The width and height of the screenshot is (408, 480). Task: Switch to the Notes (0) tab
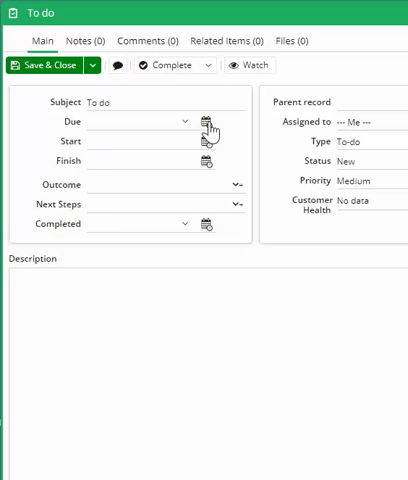pyautogui.click(x=86, y=41)
